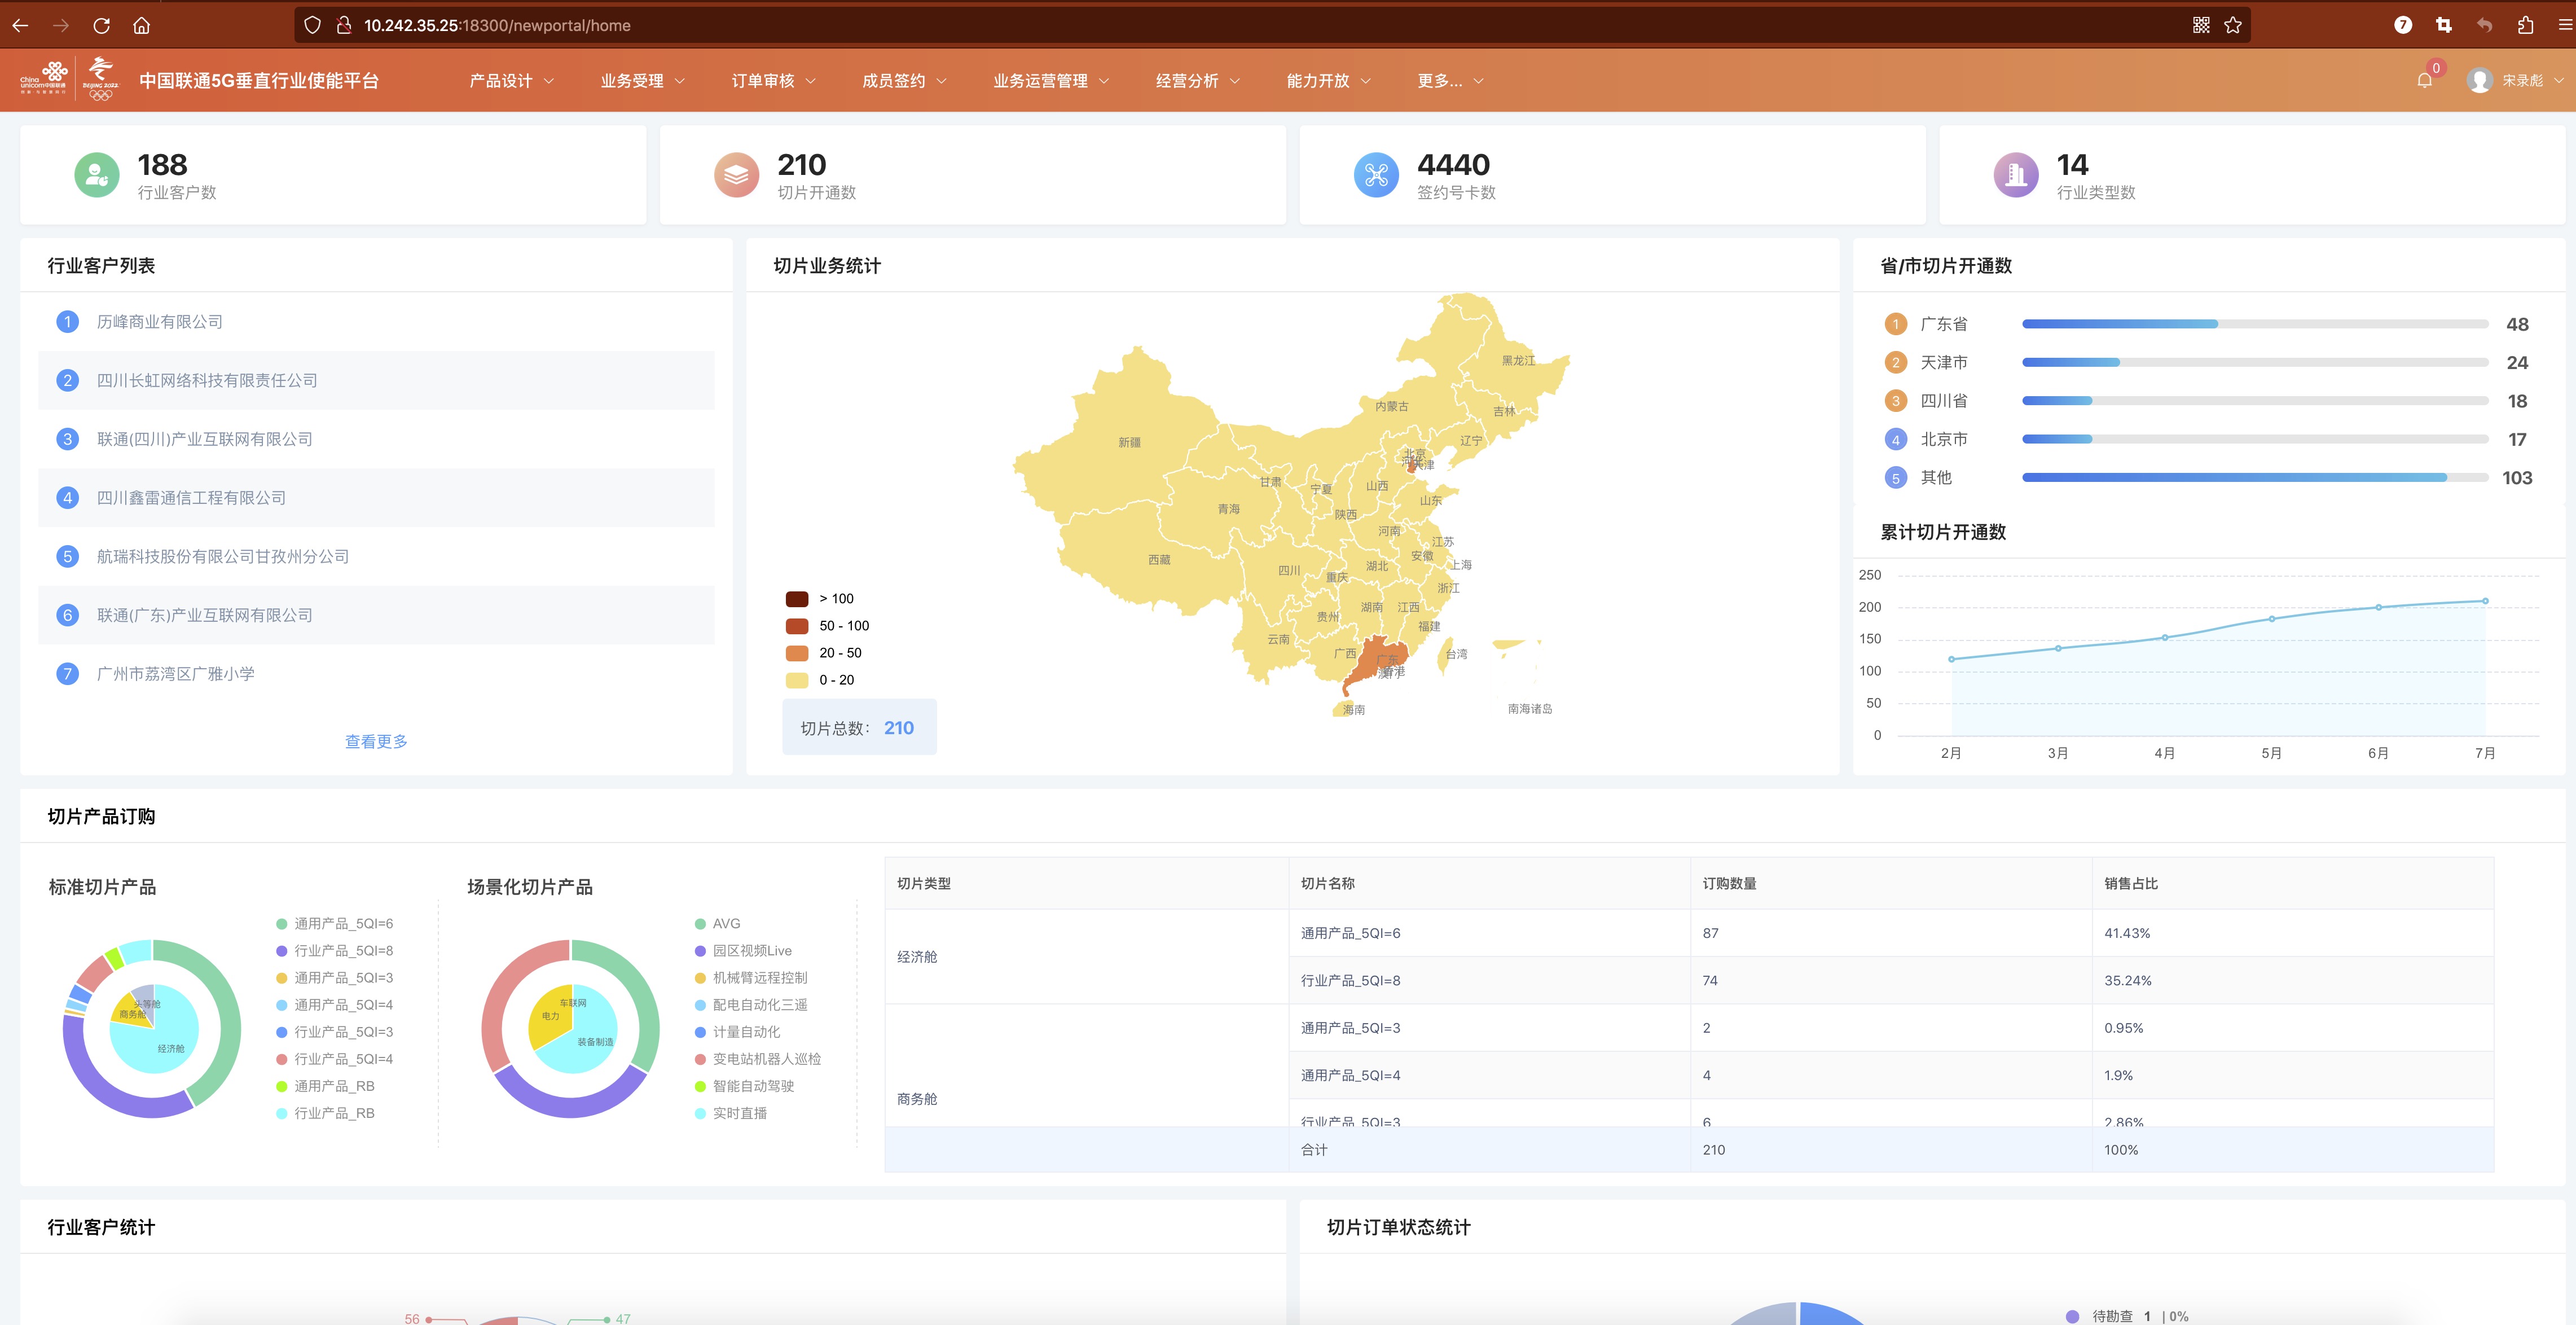2576x1325 pixels.
Task: Expand the 更多... menu
Action: 1450,80
